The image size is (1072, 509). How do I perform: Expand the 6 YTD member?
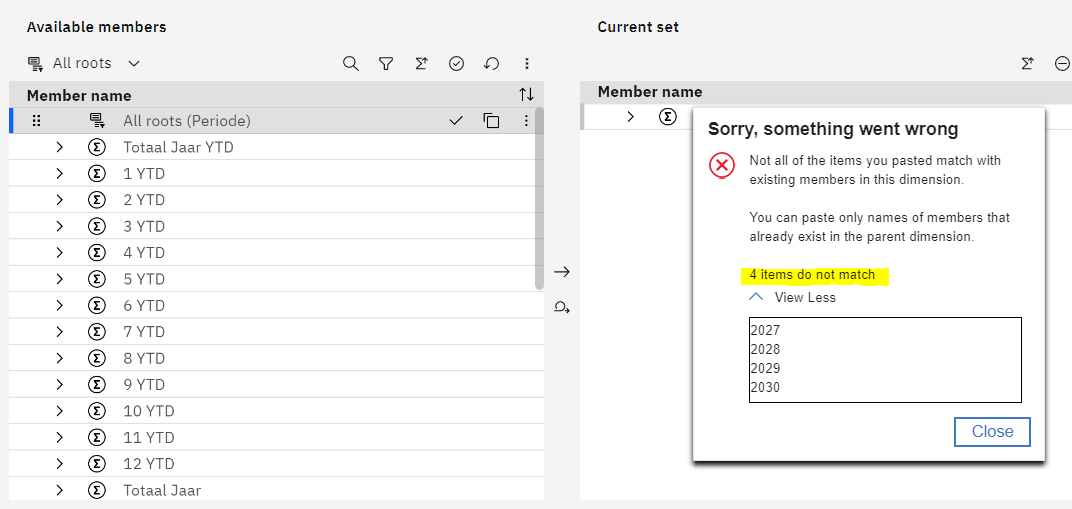click(x=59, y=306)
